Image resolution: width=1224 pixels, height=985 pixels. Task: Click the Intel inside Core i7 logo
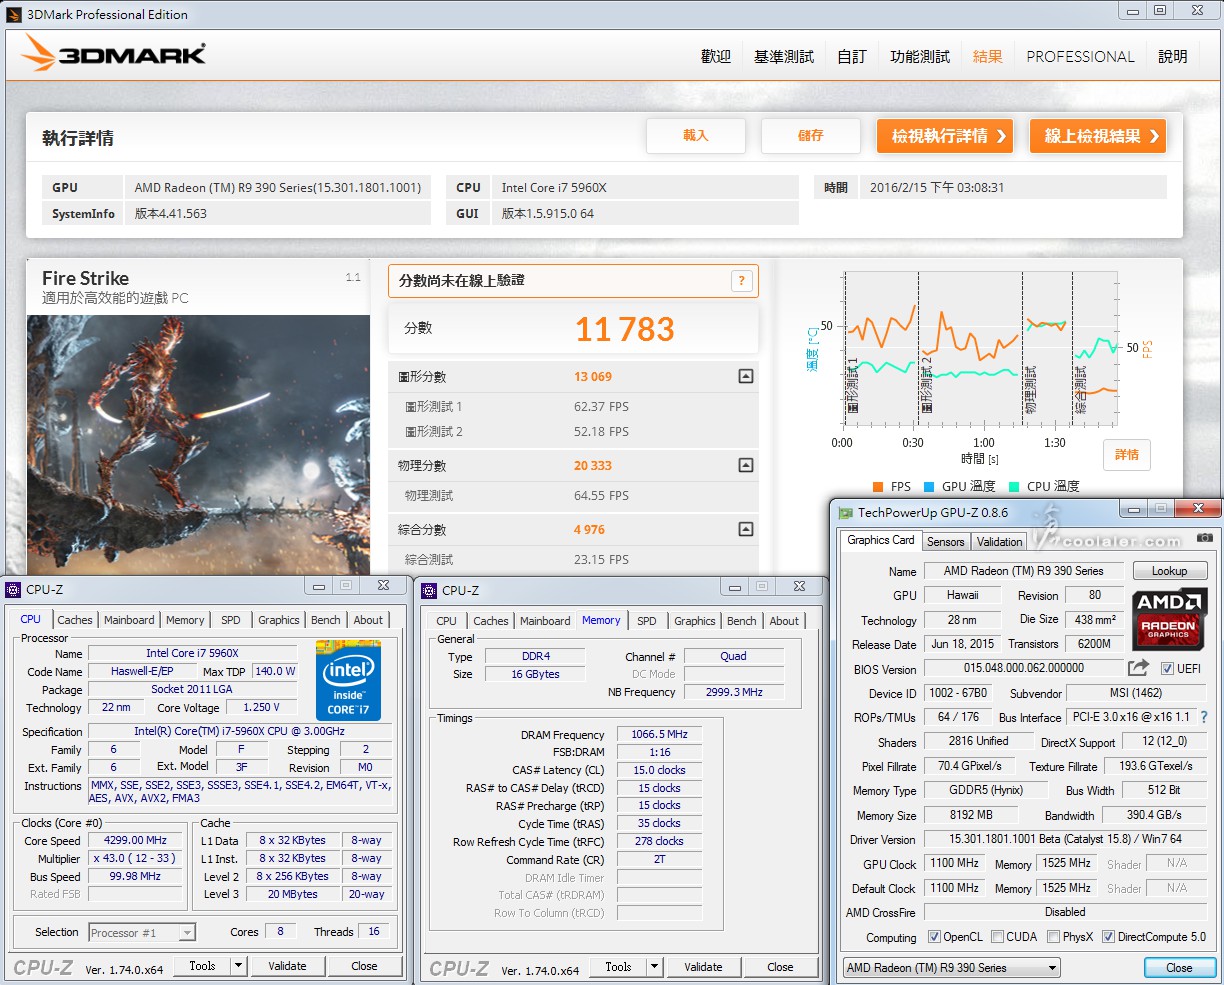[x=349, y=679]
